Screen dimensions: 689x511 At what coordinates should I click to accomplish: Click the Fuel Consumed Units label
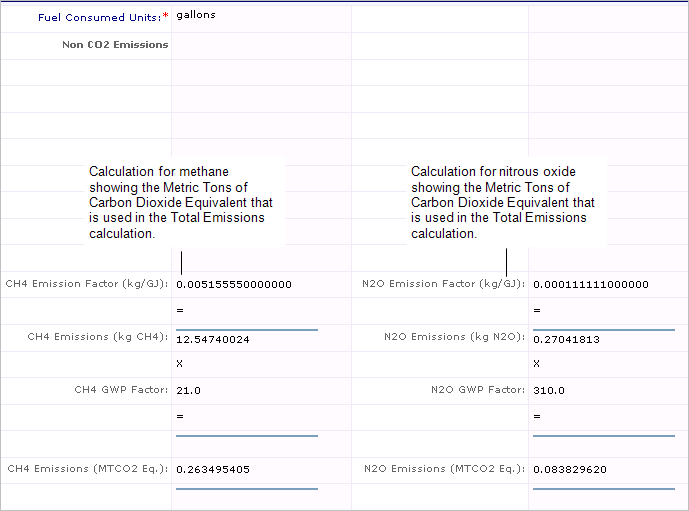[x=100, y=17]
